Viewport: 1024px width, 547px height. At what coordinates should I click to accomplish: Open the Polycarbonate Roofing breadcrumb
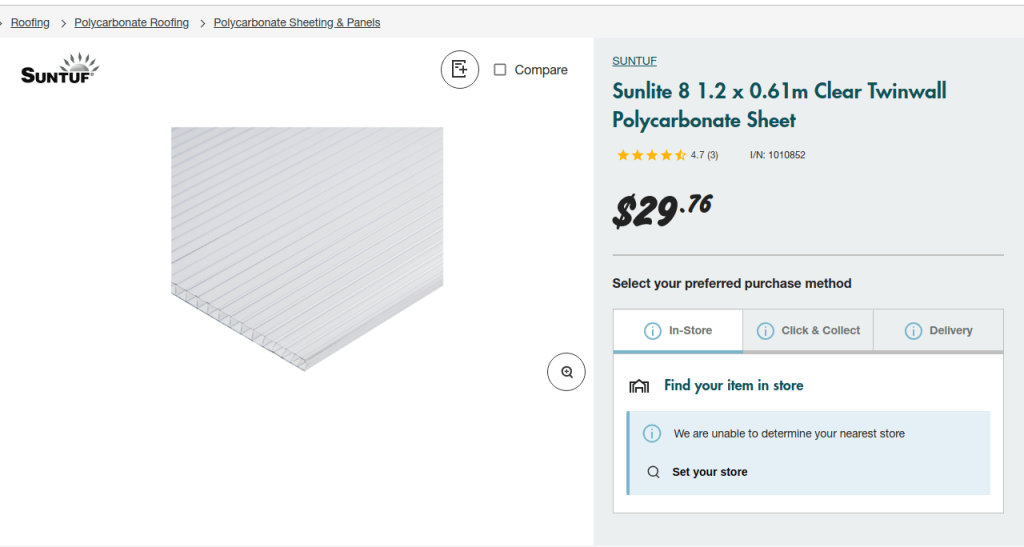click(131, 23)
